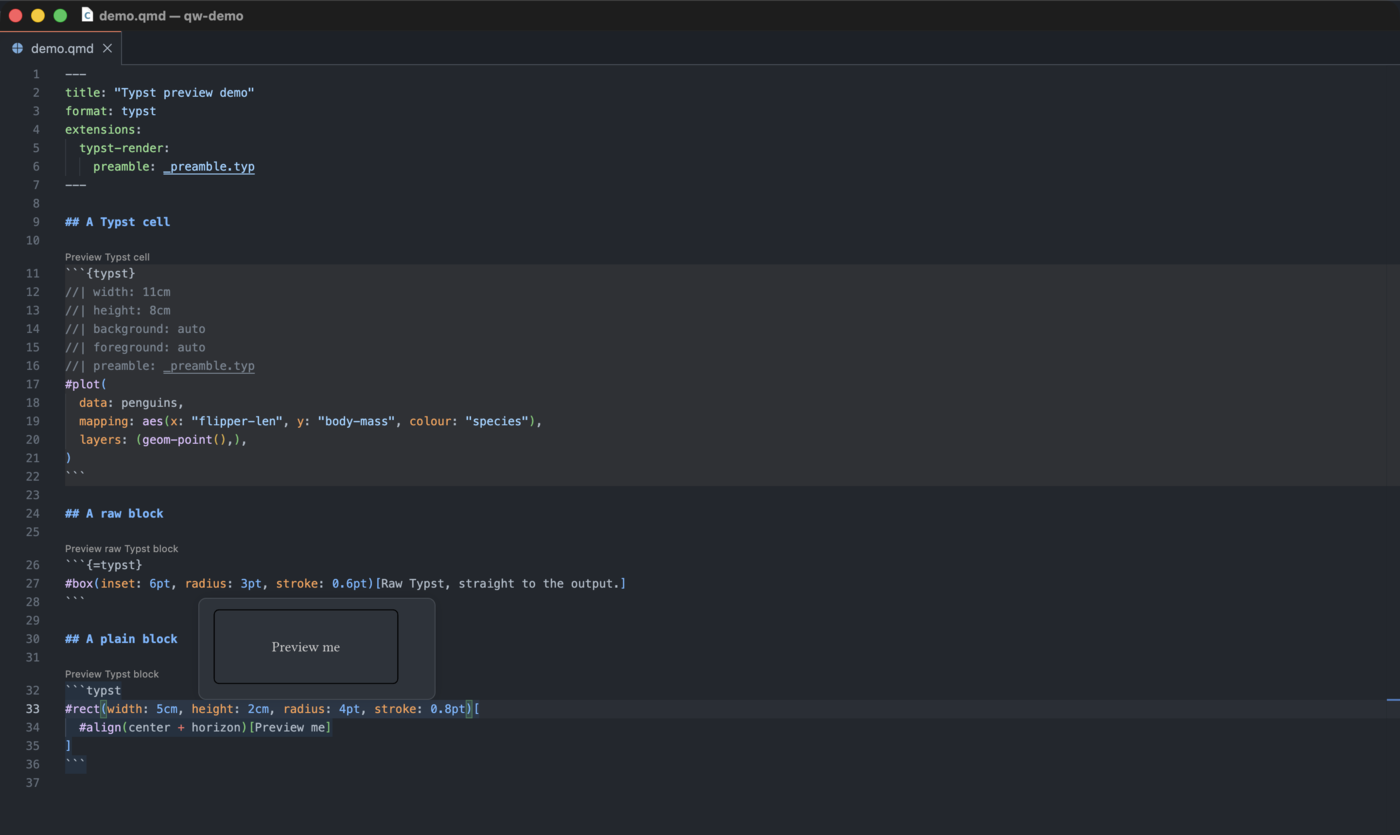This screenshot has height=835, width=1400.
Task: Click '#plot(' on line 17
Action: 86,384
